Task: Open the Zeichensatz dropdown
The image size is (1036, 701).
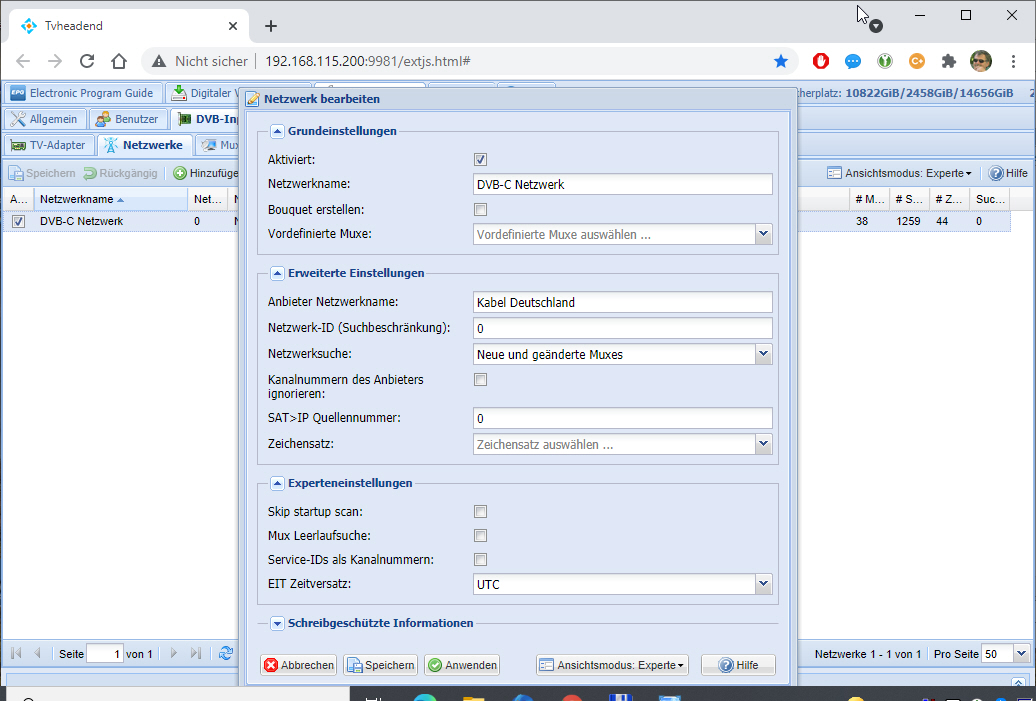Action: 764,444
